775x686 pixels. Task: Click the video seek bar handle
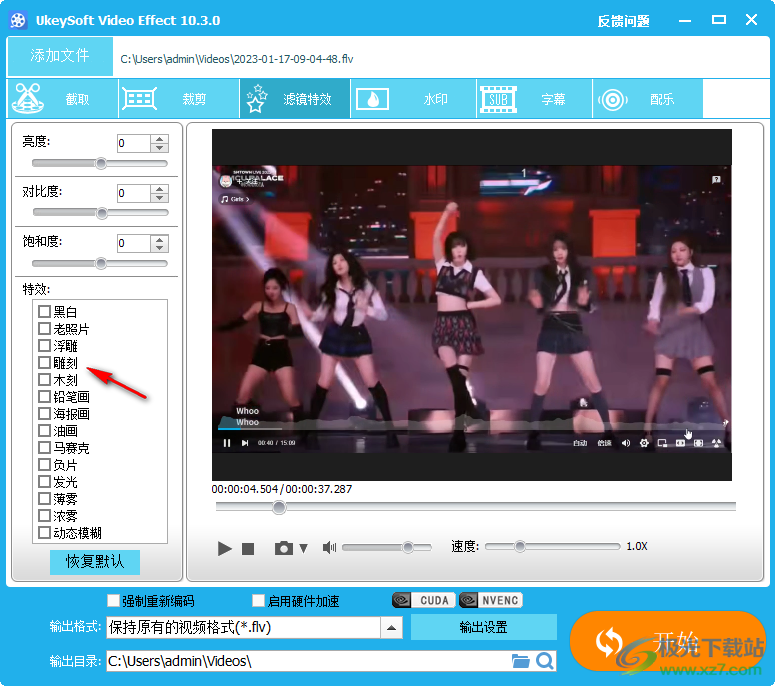pyautogui.click(x=279, y=507)
